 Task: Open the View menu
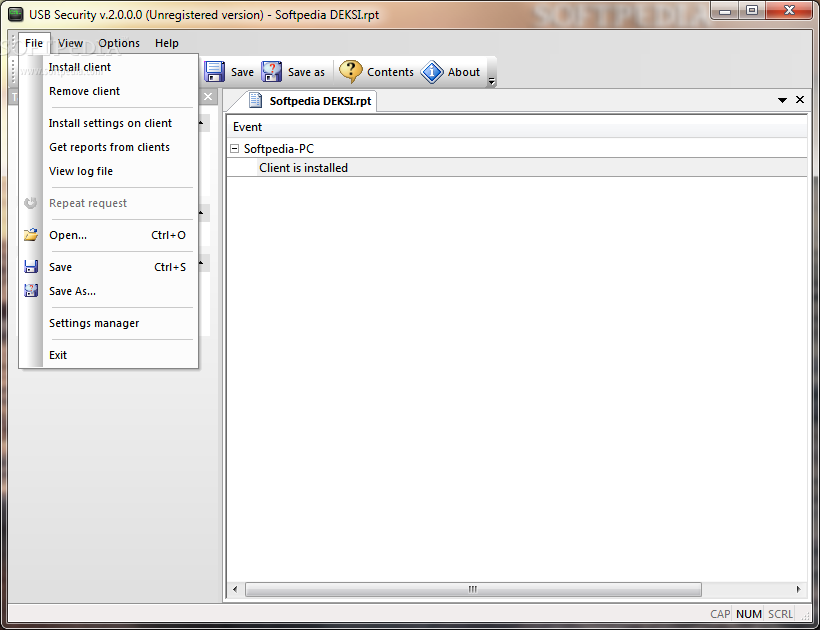[70, 43]
